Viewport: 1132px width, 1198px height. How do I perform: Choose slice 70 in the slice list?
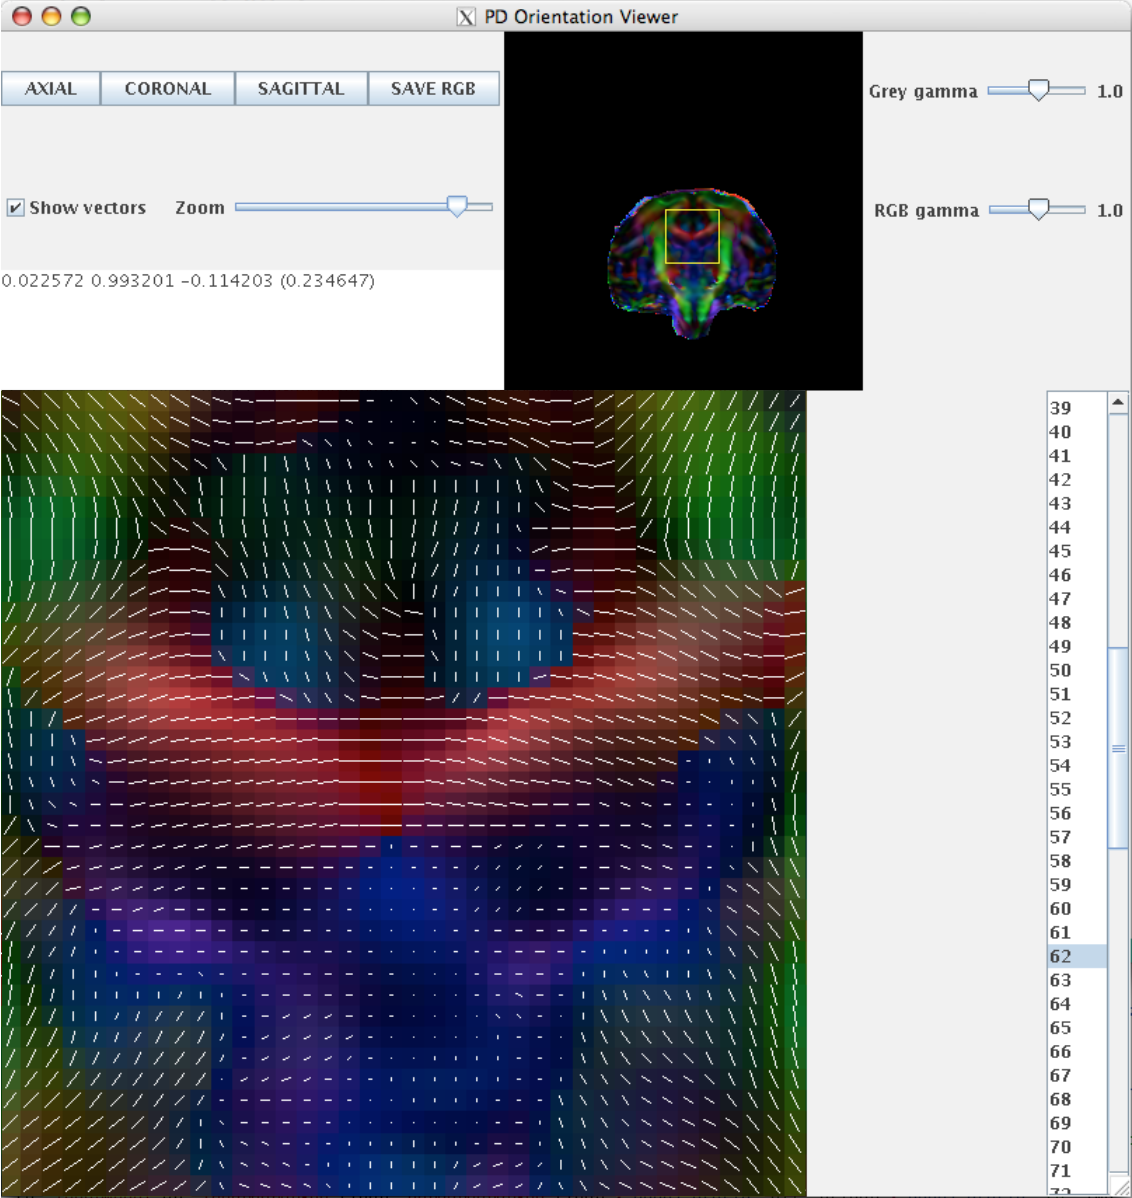[x=1061, y=1147]
